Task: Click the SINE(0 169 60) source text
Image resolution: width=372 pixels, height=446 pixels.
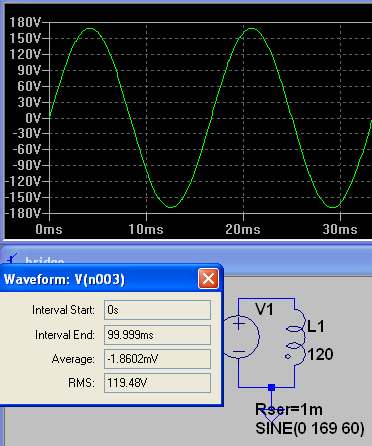Action: click(310, 428)
